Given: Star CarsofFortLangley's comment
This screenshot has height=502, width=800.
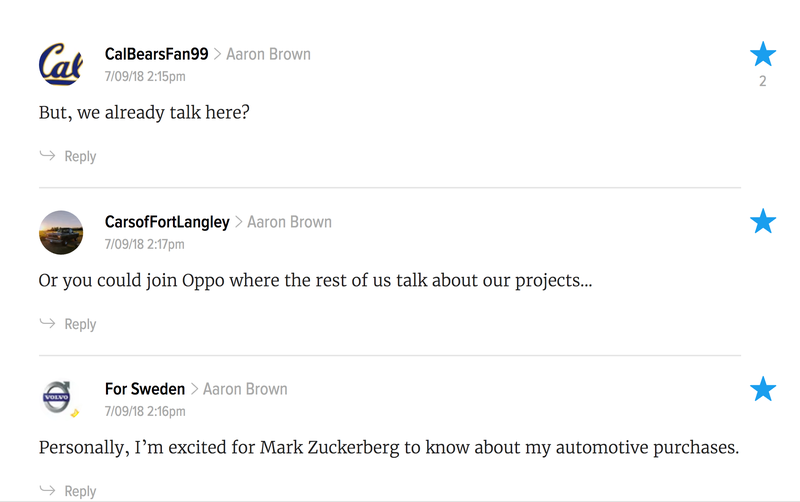Looking at the screenshot, I should coord(763,221).
